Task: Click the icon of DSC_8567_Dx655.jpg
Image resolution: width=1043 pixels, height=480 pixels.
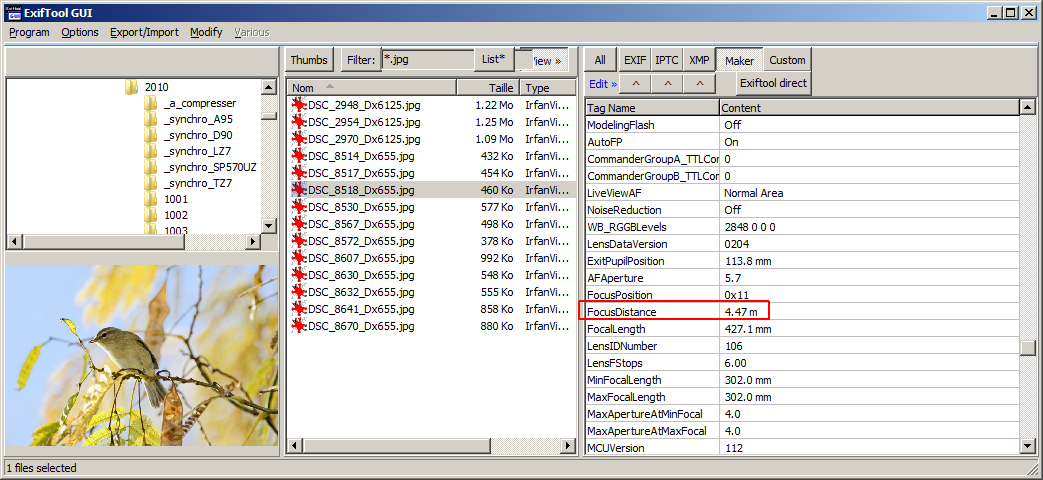Action: tap(299, 224)
